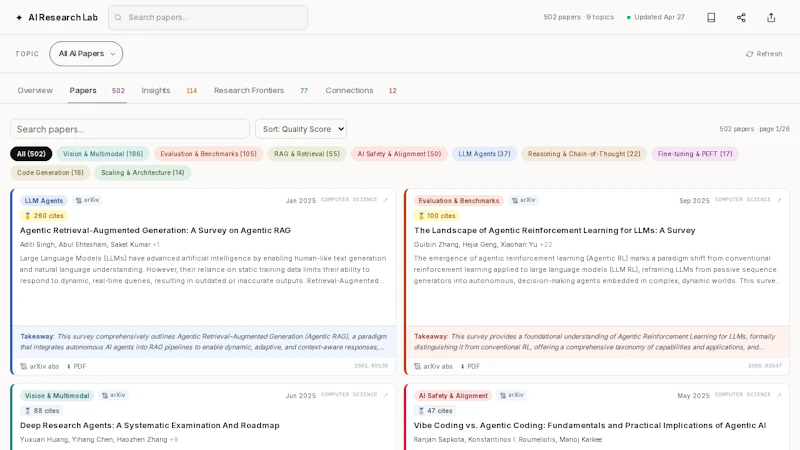Click the 2501.09136 arXiv identifier
The width and height of the screenshot is (800, 450).
371,366
